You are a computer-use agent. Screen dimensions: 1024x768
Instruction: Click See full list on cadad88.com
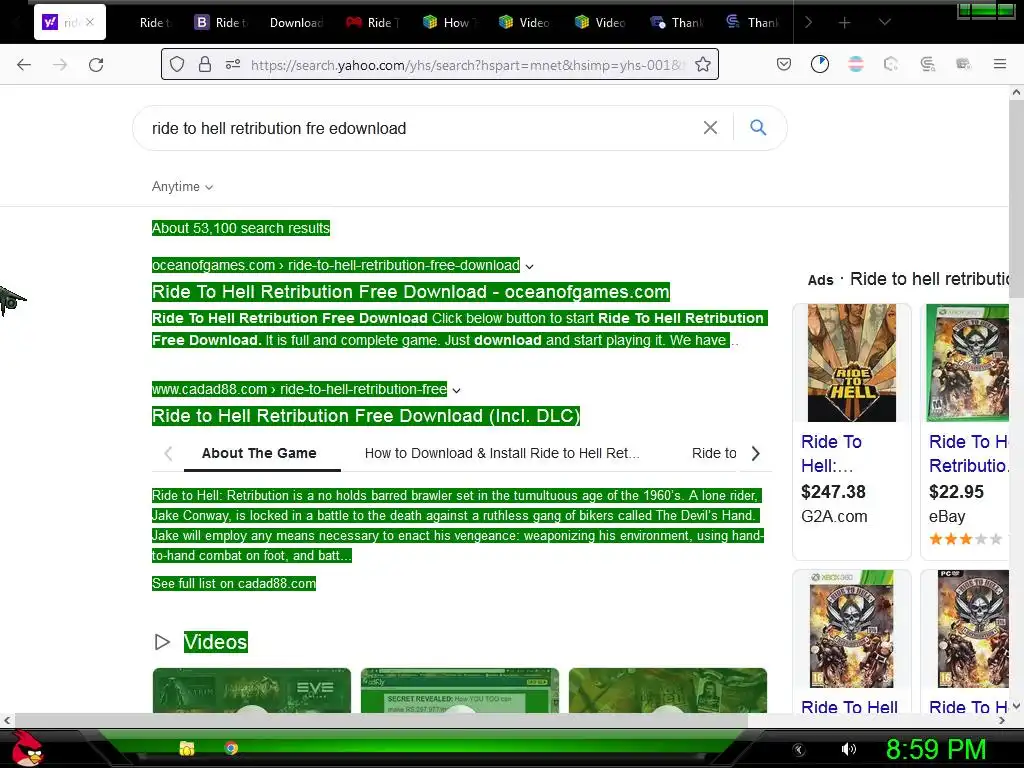tap(234, 583)
